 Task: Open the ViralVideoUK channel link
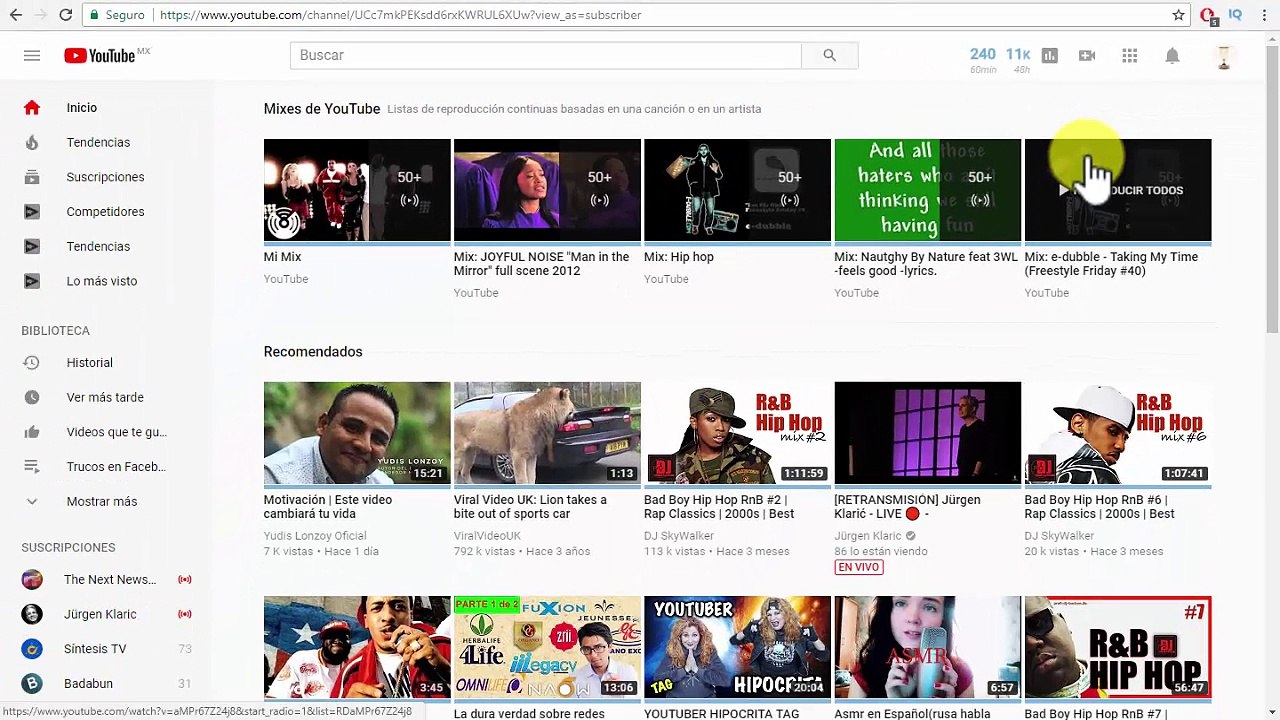pyautogui.click(x=487, y=536)
